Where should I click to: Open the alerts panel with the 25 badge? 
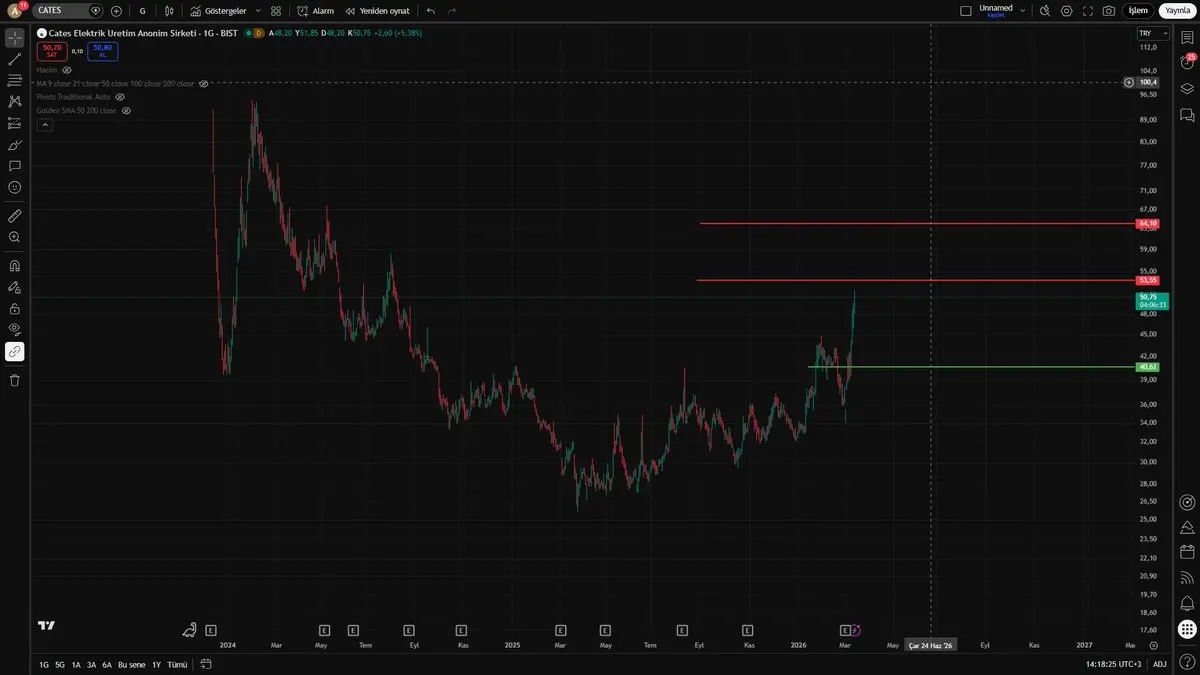pos(1187,62)
